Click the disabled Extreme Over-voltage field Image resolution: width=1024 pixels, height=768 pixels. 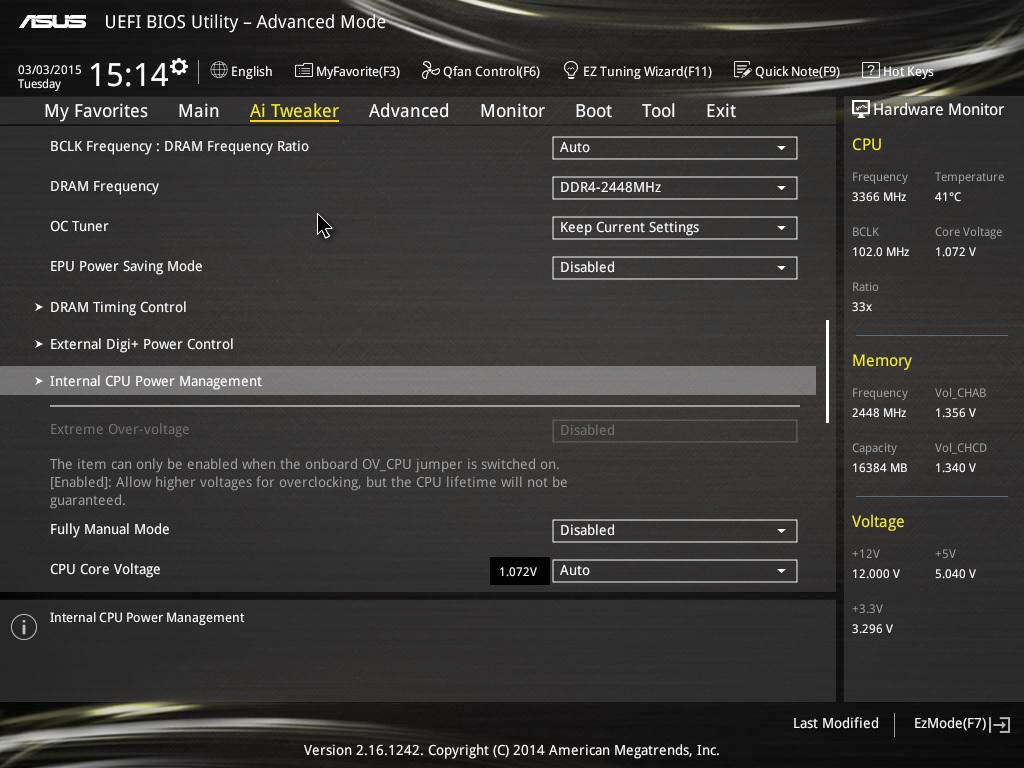(x=675, y=430)
